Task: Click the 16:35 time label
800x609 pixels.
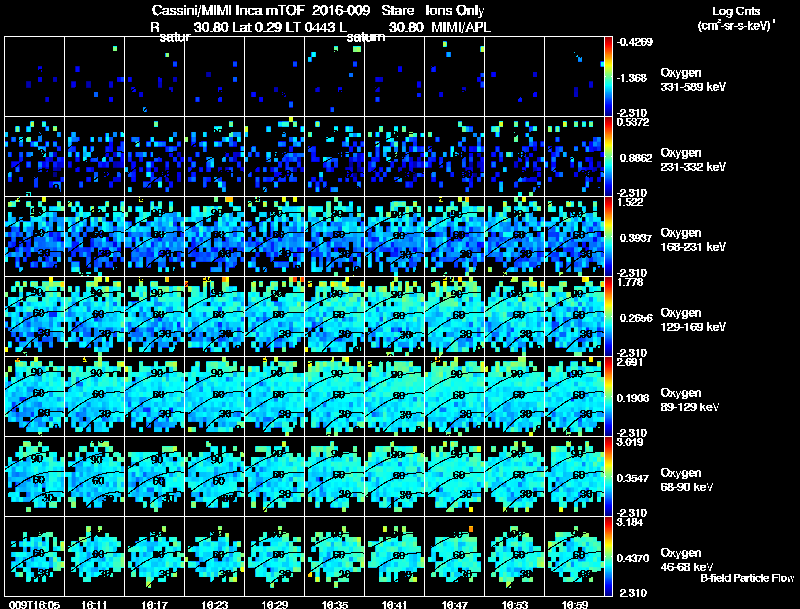Action: click(335, 604)
